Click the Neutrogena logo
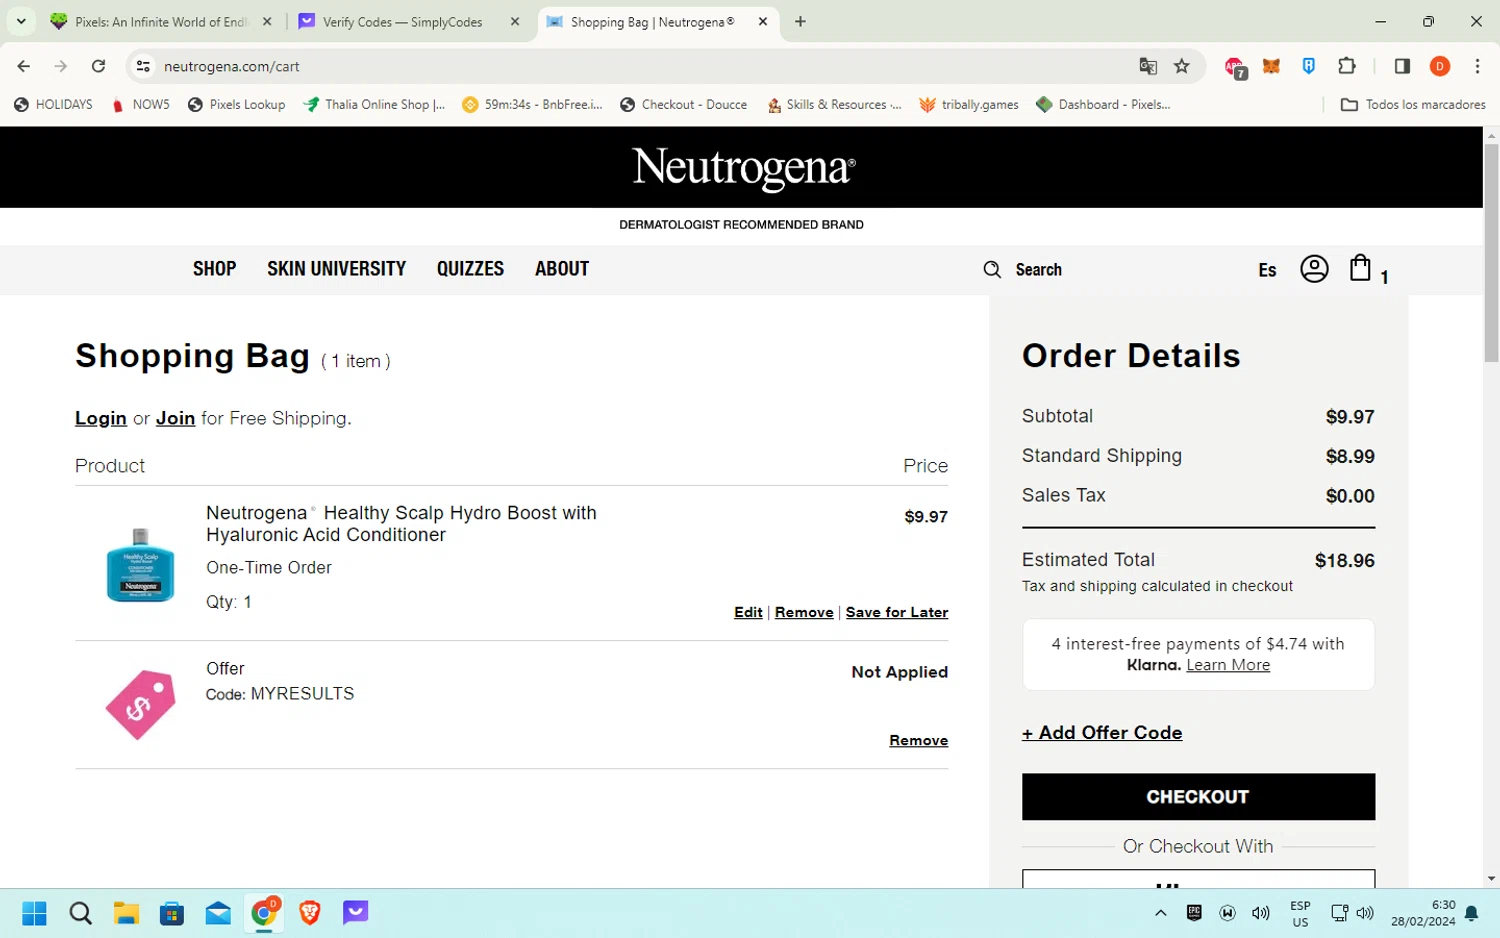The image size is (1500, 938). click(743, 168)
